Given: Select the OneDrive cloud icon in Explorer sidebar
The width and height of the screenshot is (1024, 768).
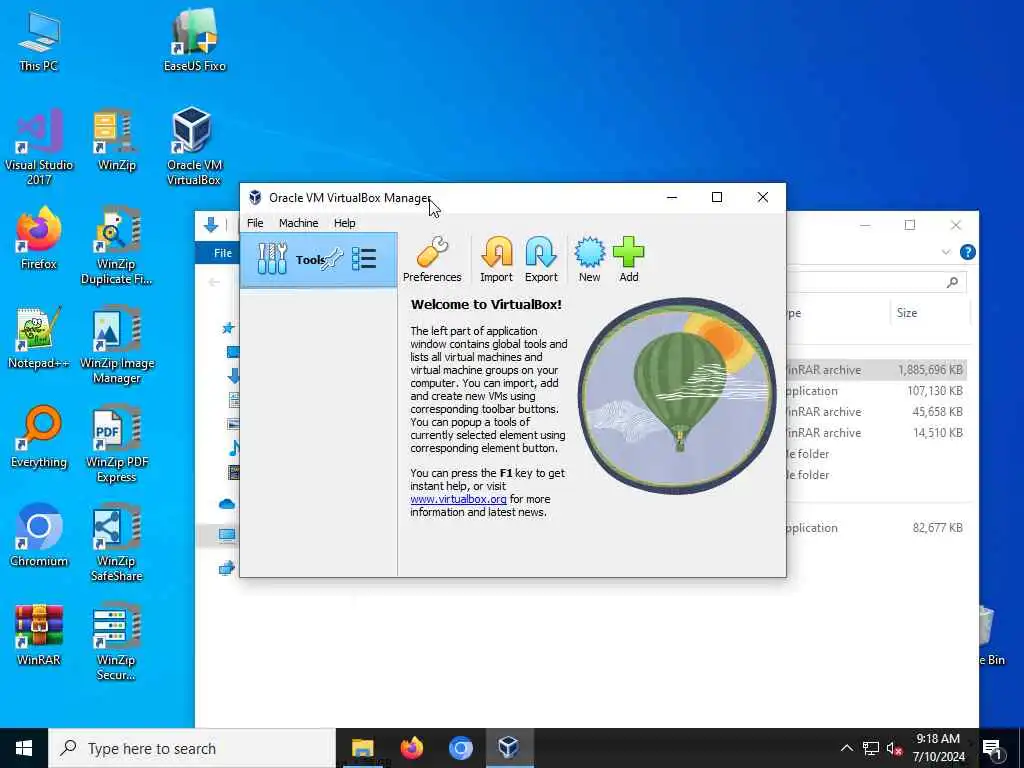Looking at the screenshot, I should pos(227,504).
